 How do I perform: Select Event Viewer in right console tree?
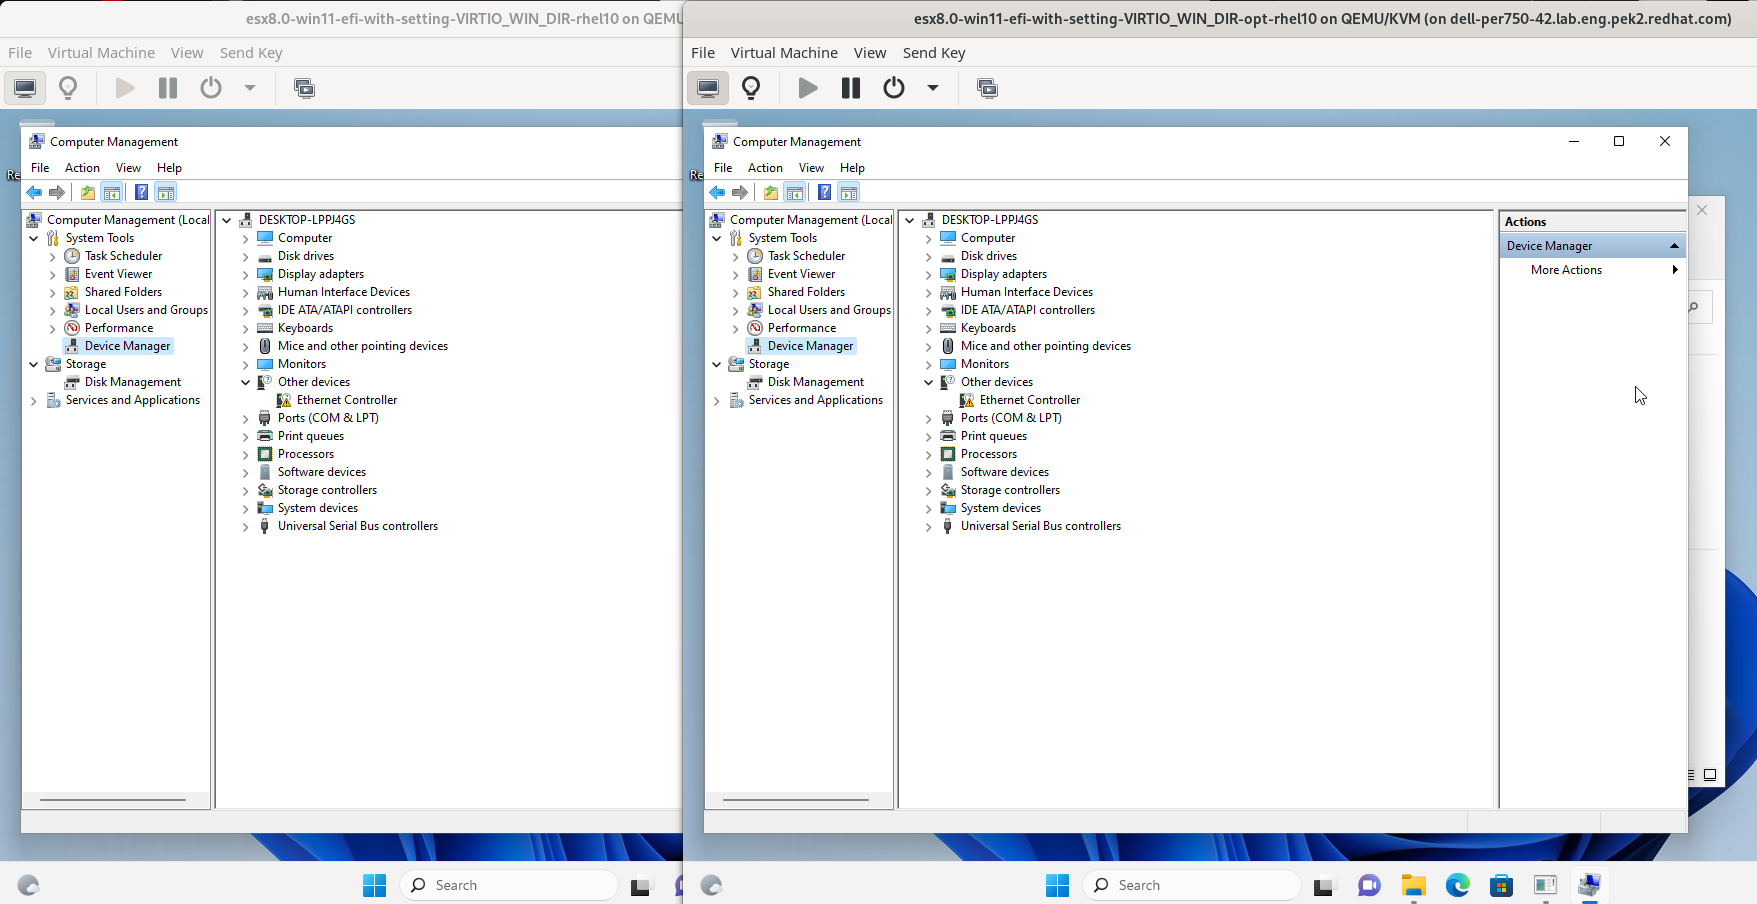(x=801, y=274)
